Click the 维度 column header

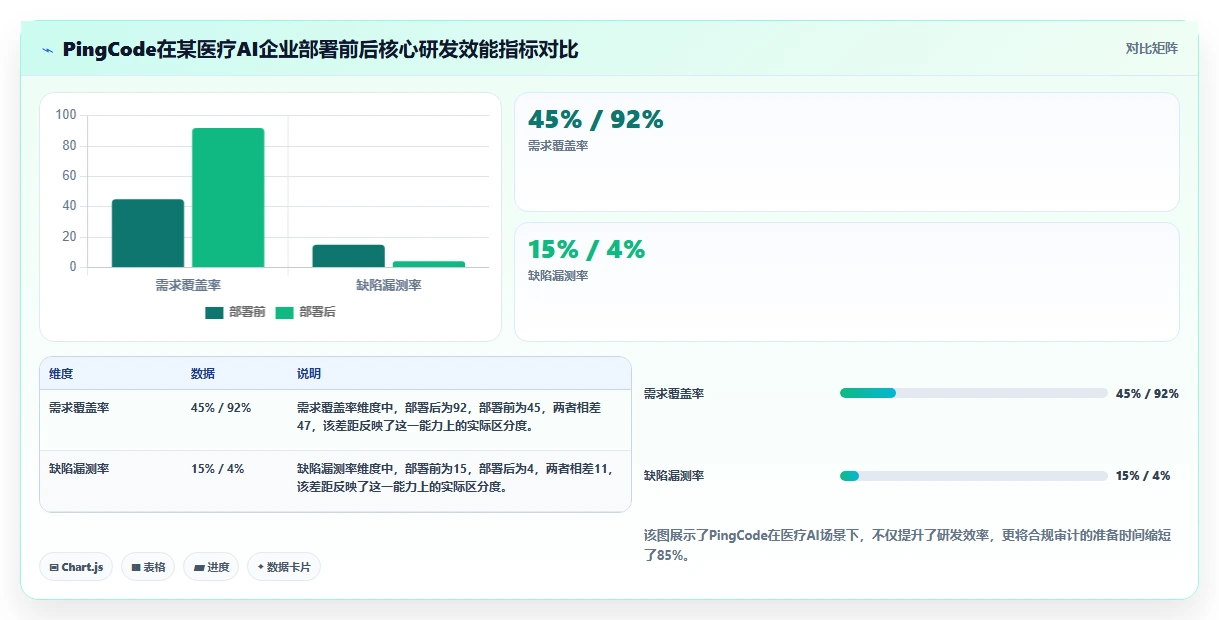click(61, 374)
